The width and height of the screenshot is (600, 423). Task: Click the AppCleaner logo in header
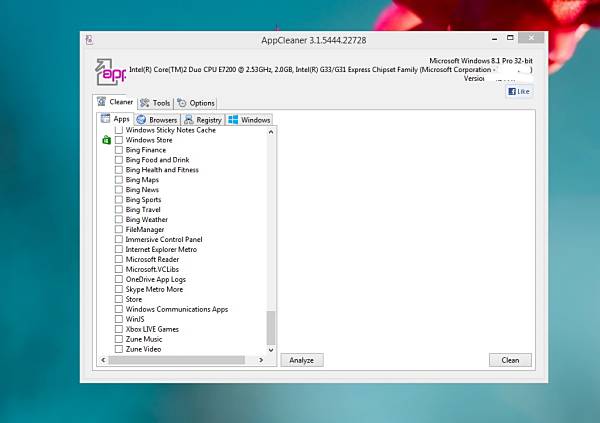(x=110, y=72)
